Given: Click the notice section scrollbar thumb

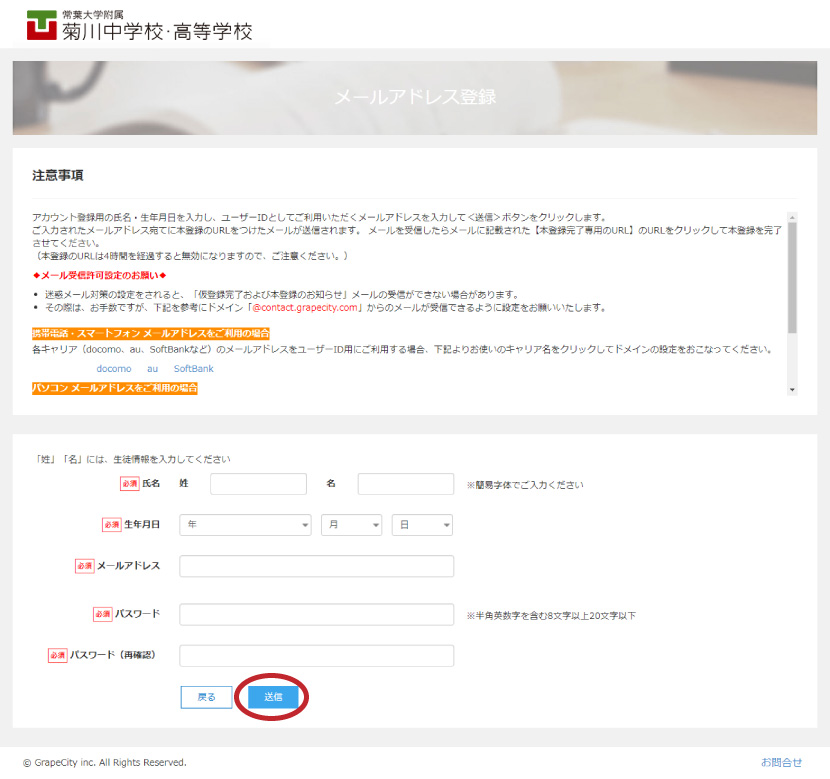Looking at the screenshot, I should [793, 276].
